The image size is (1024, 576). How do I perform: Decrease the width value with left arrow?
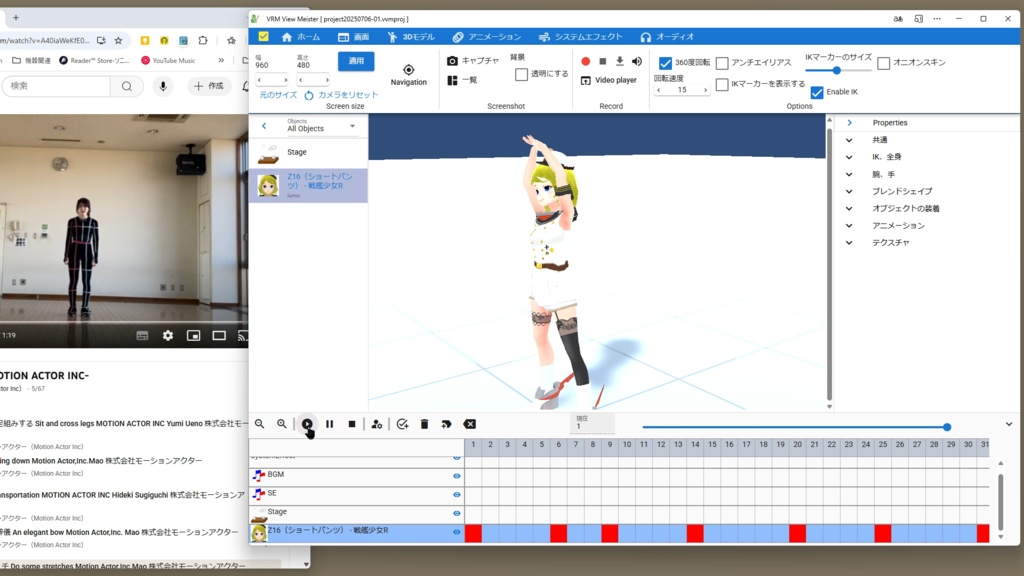260,80
